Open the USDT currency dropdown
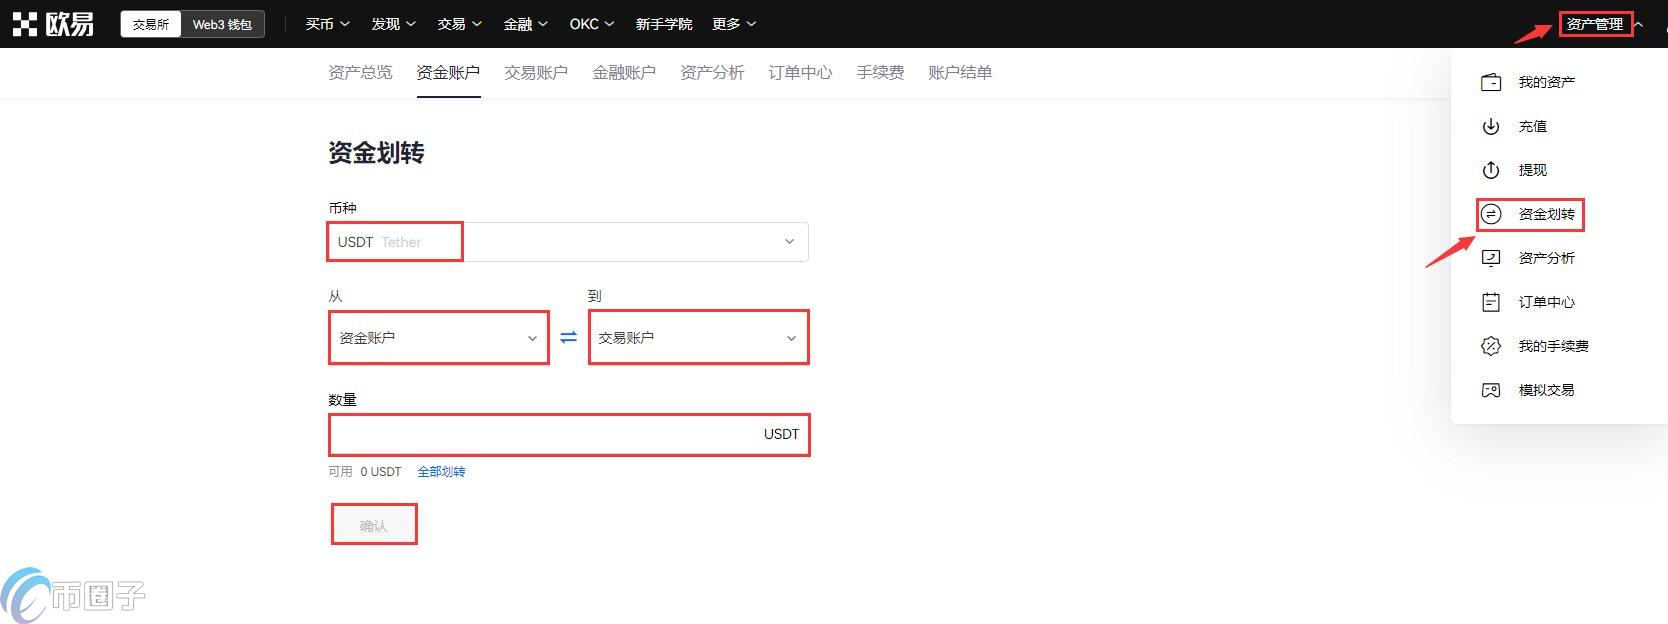 (567, 242)
